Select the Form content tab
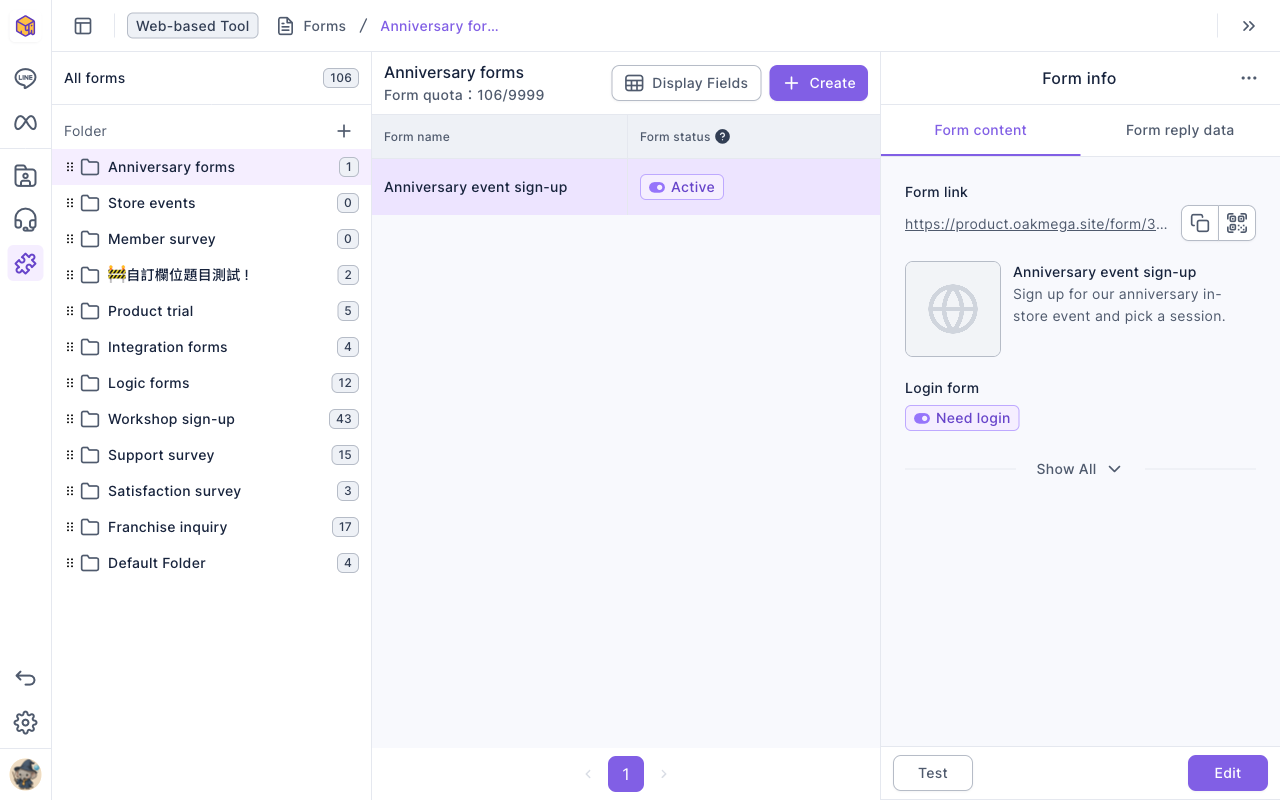Viewport: 1280px width, 800px height. 980,130
